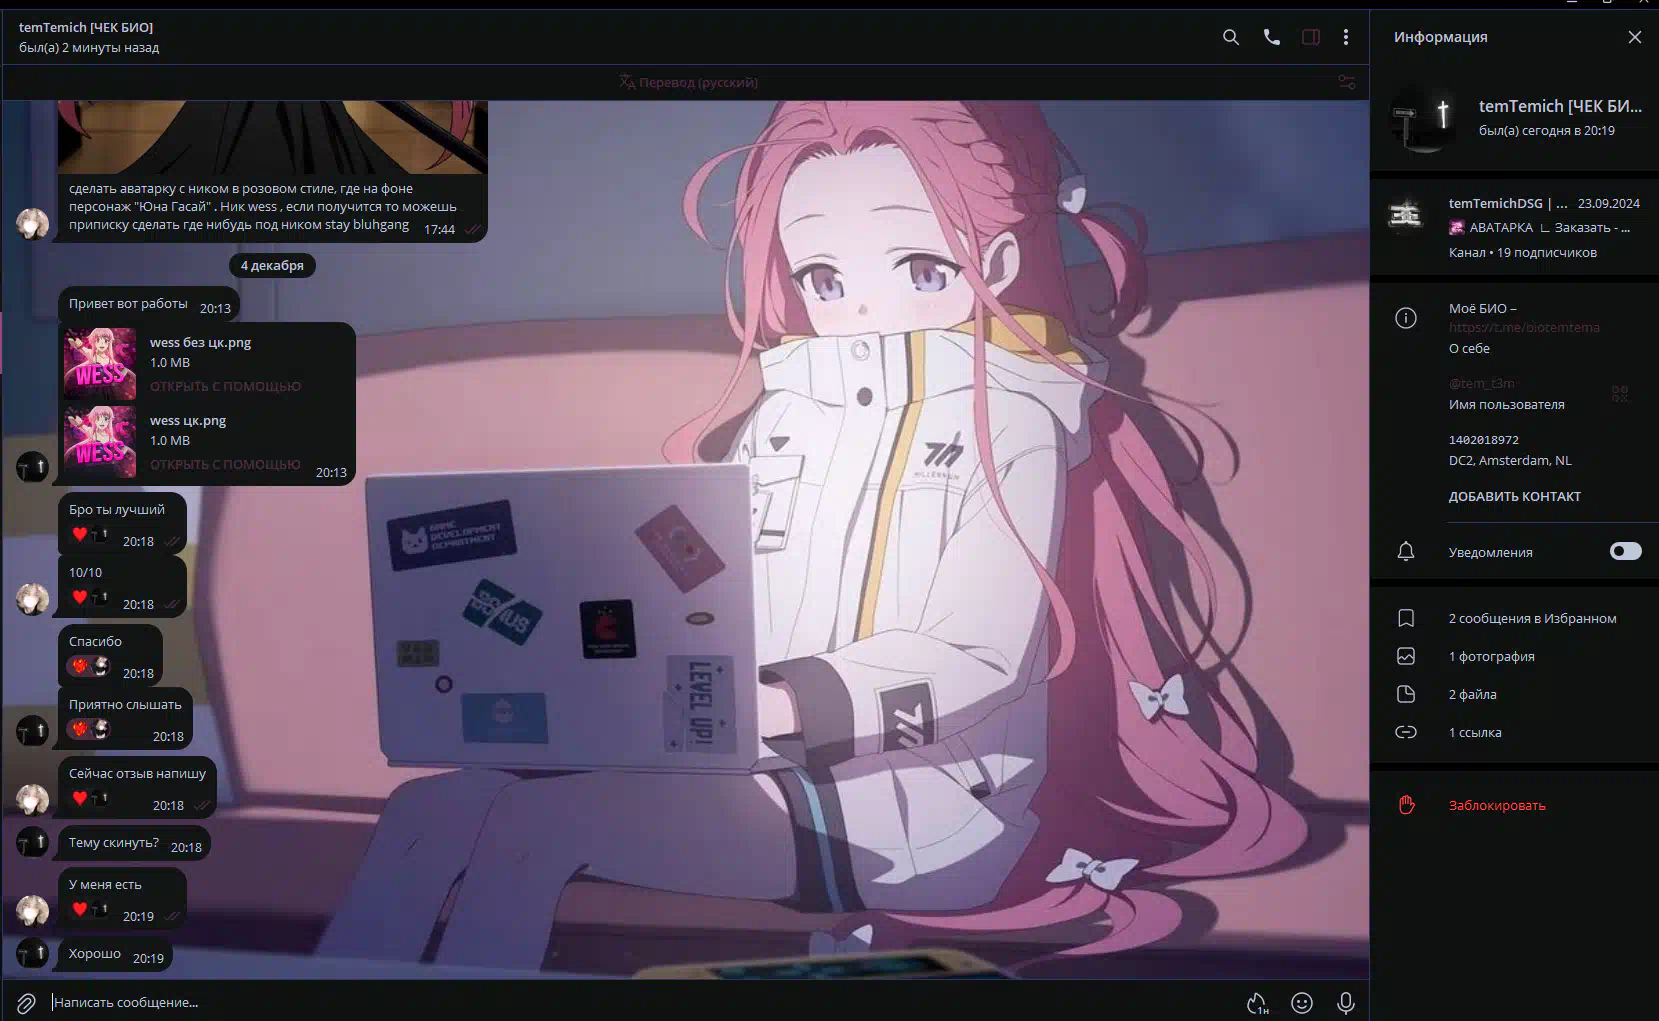Click the reaction on Приятно слышать message
Image resolution: width=1659 pixels, height=1021 pixels.
[89, 729]
